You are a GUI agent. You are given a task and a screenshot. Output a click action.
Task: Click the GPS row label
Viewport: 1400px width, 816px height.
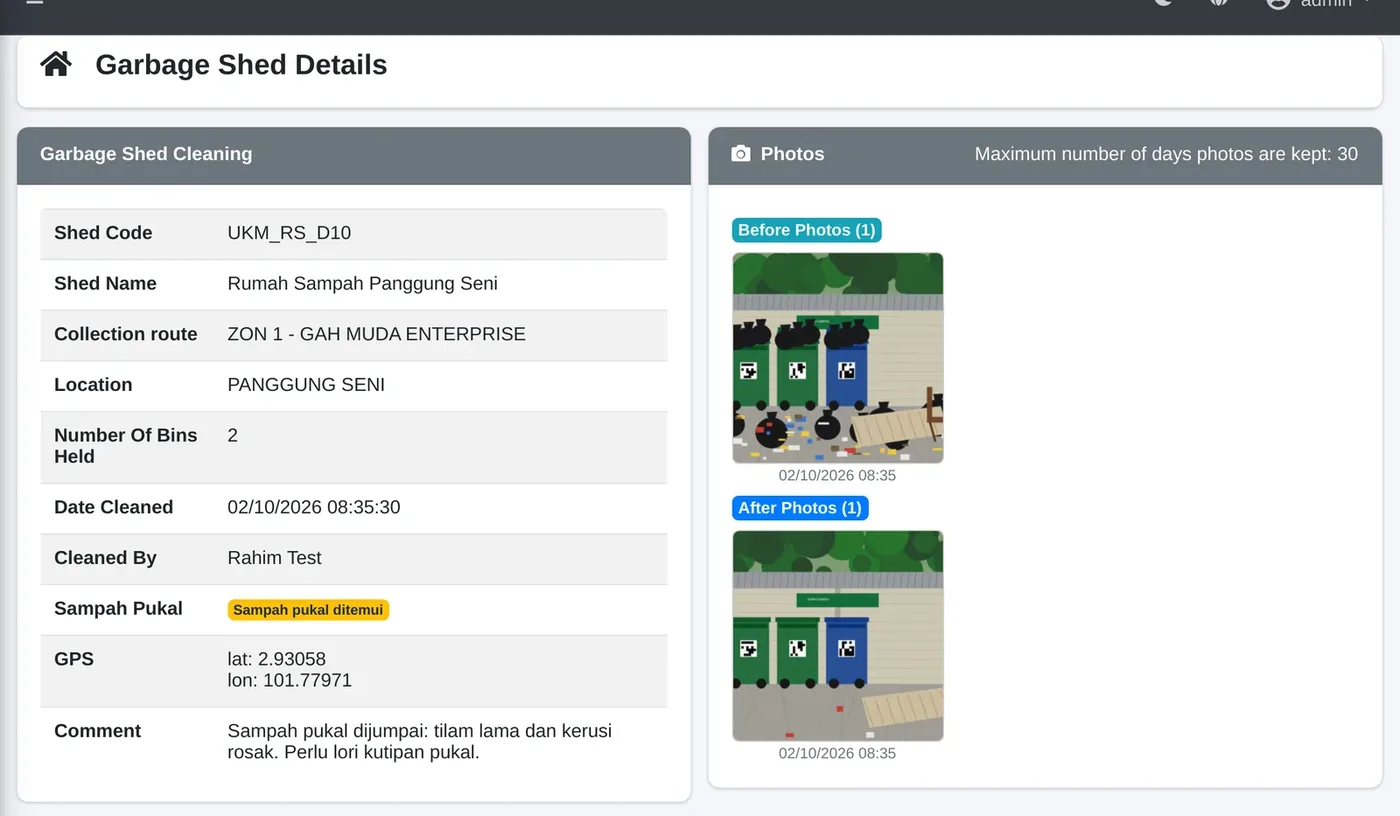pos(74,659)
